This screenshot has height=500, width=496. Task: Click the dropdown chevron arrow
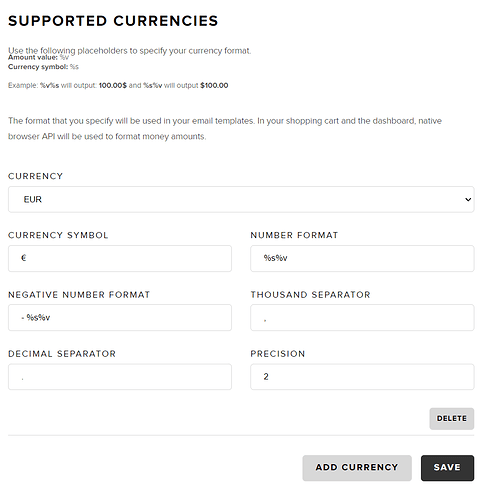(x=468, y=199)
